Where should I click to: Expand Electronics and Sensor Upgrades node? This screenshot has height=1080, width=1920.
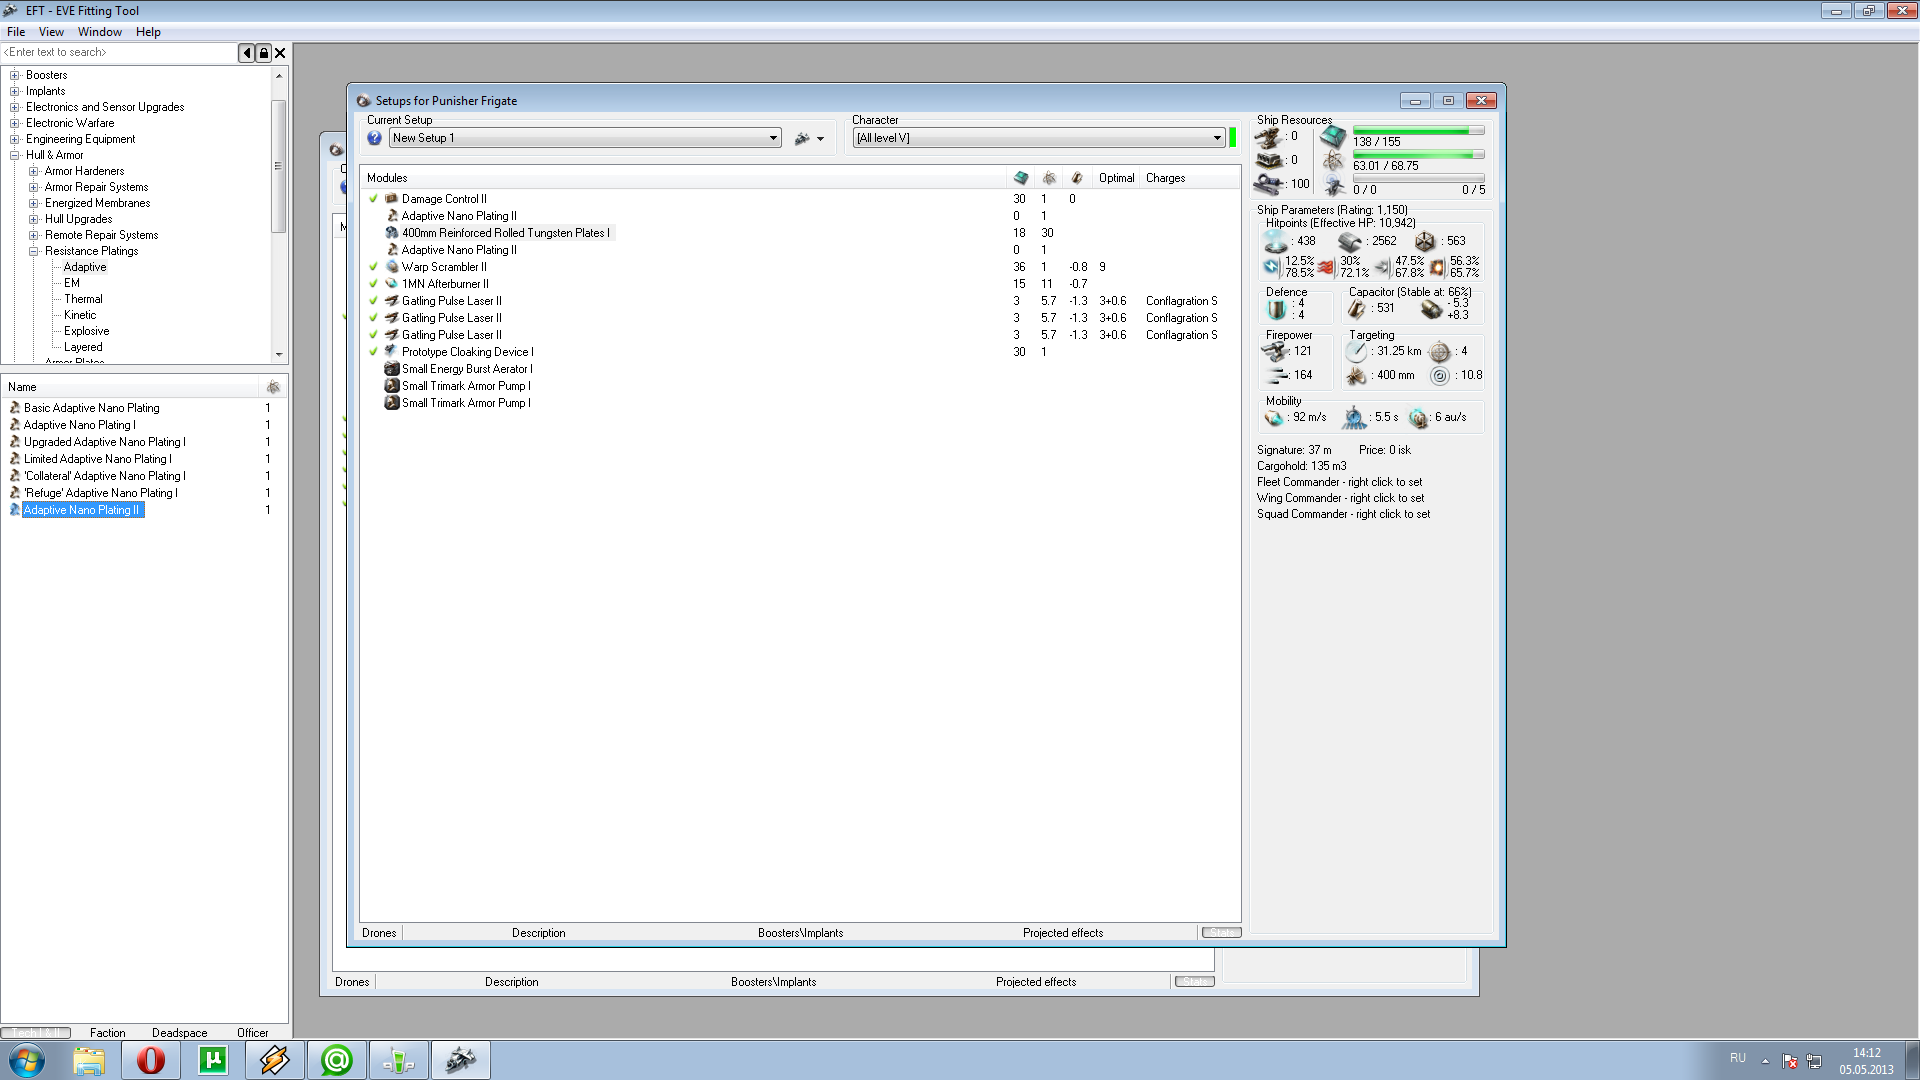click(x=14, y=107)
